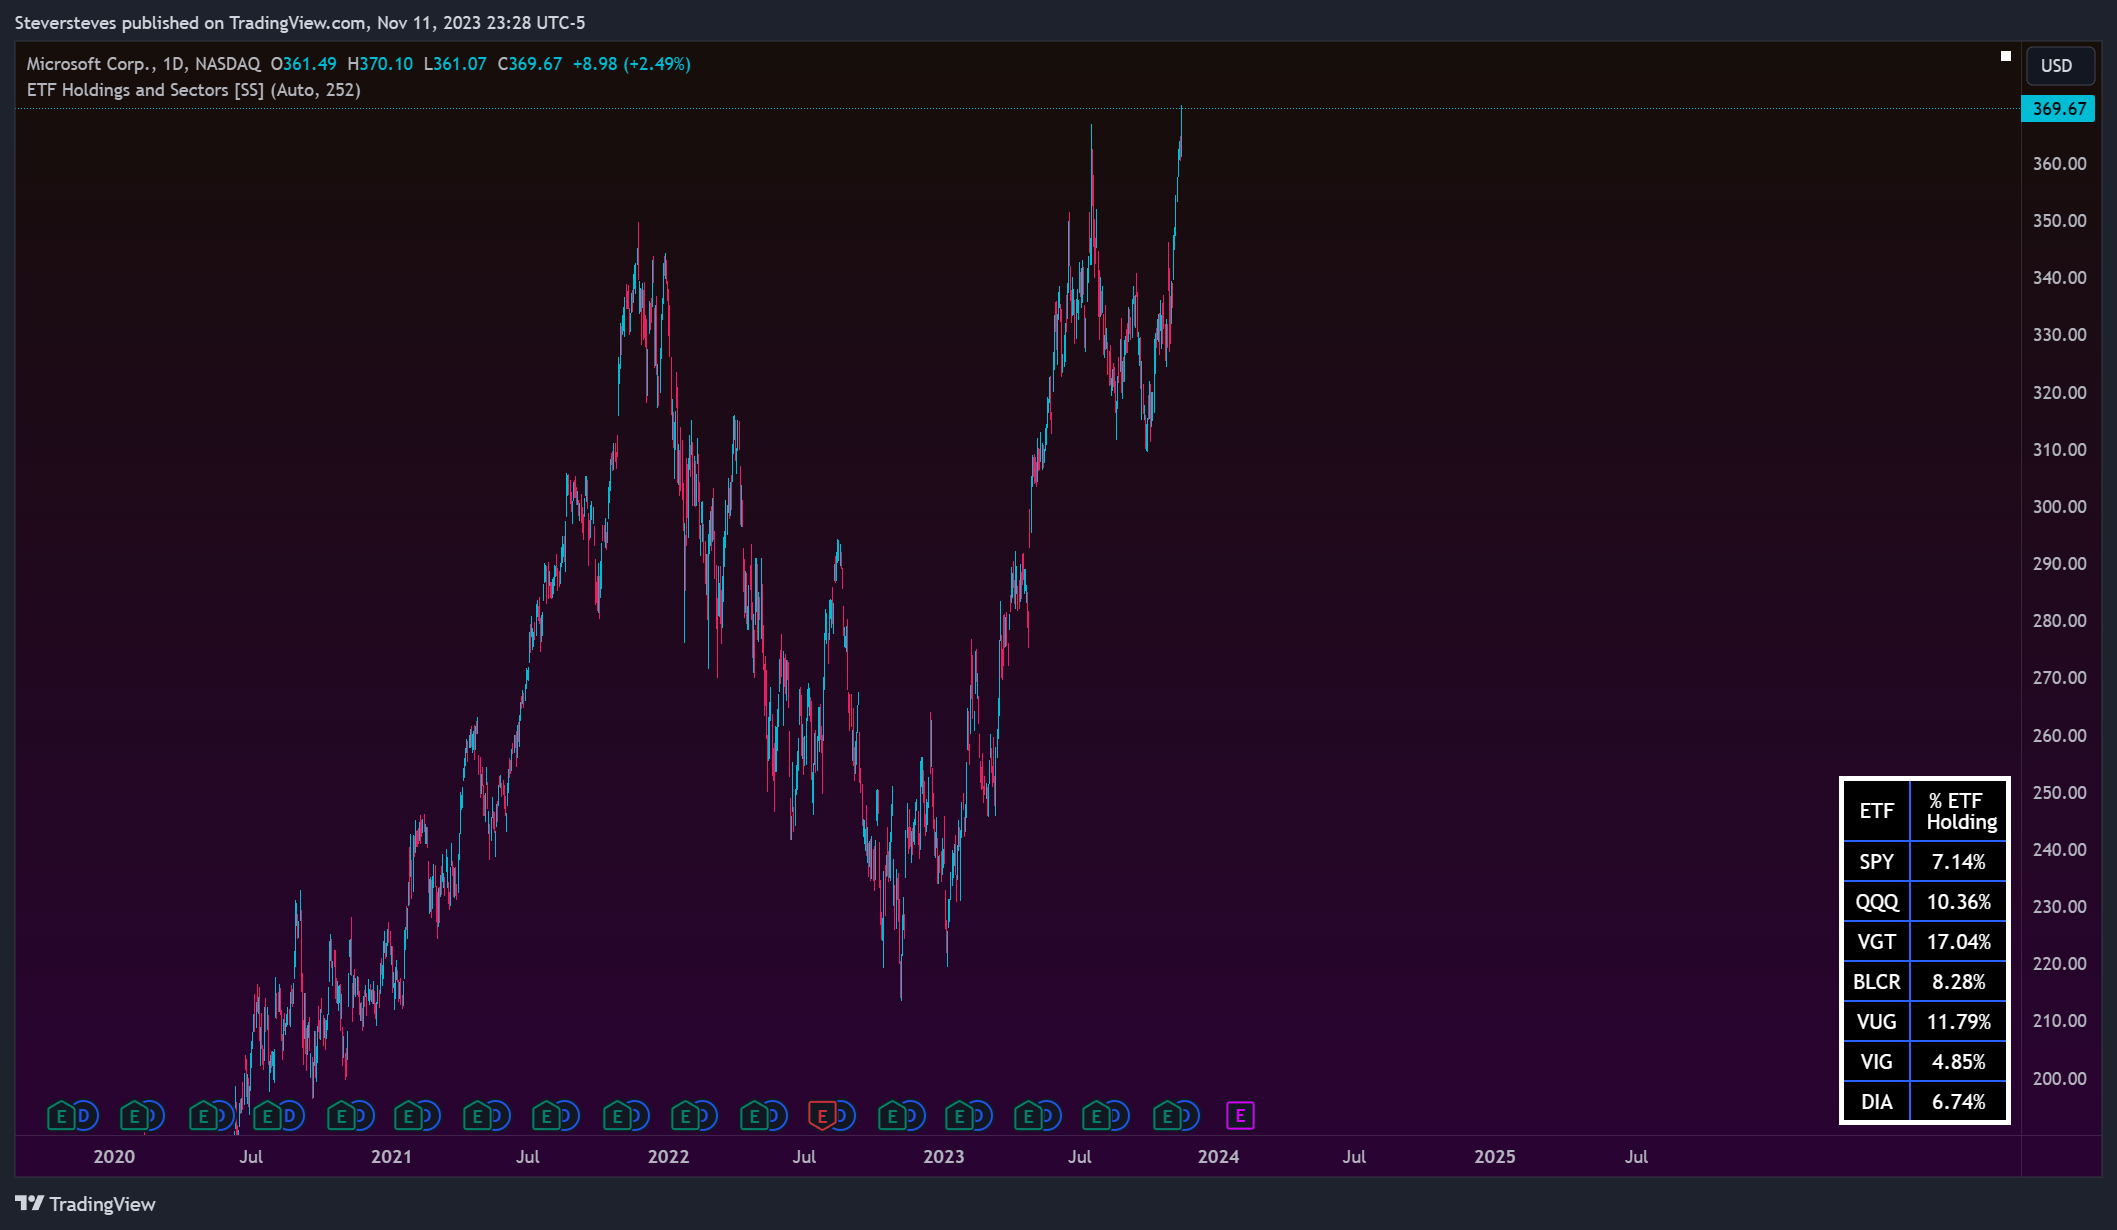Click the close value C369.67
Viewport: 2117px width, 1230px height.
coord(530,64)
